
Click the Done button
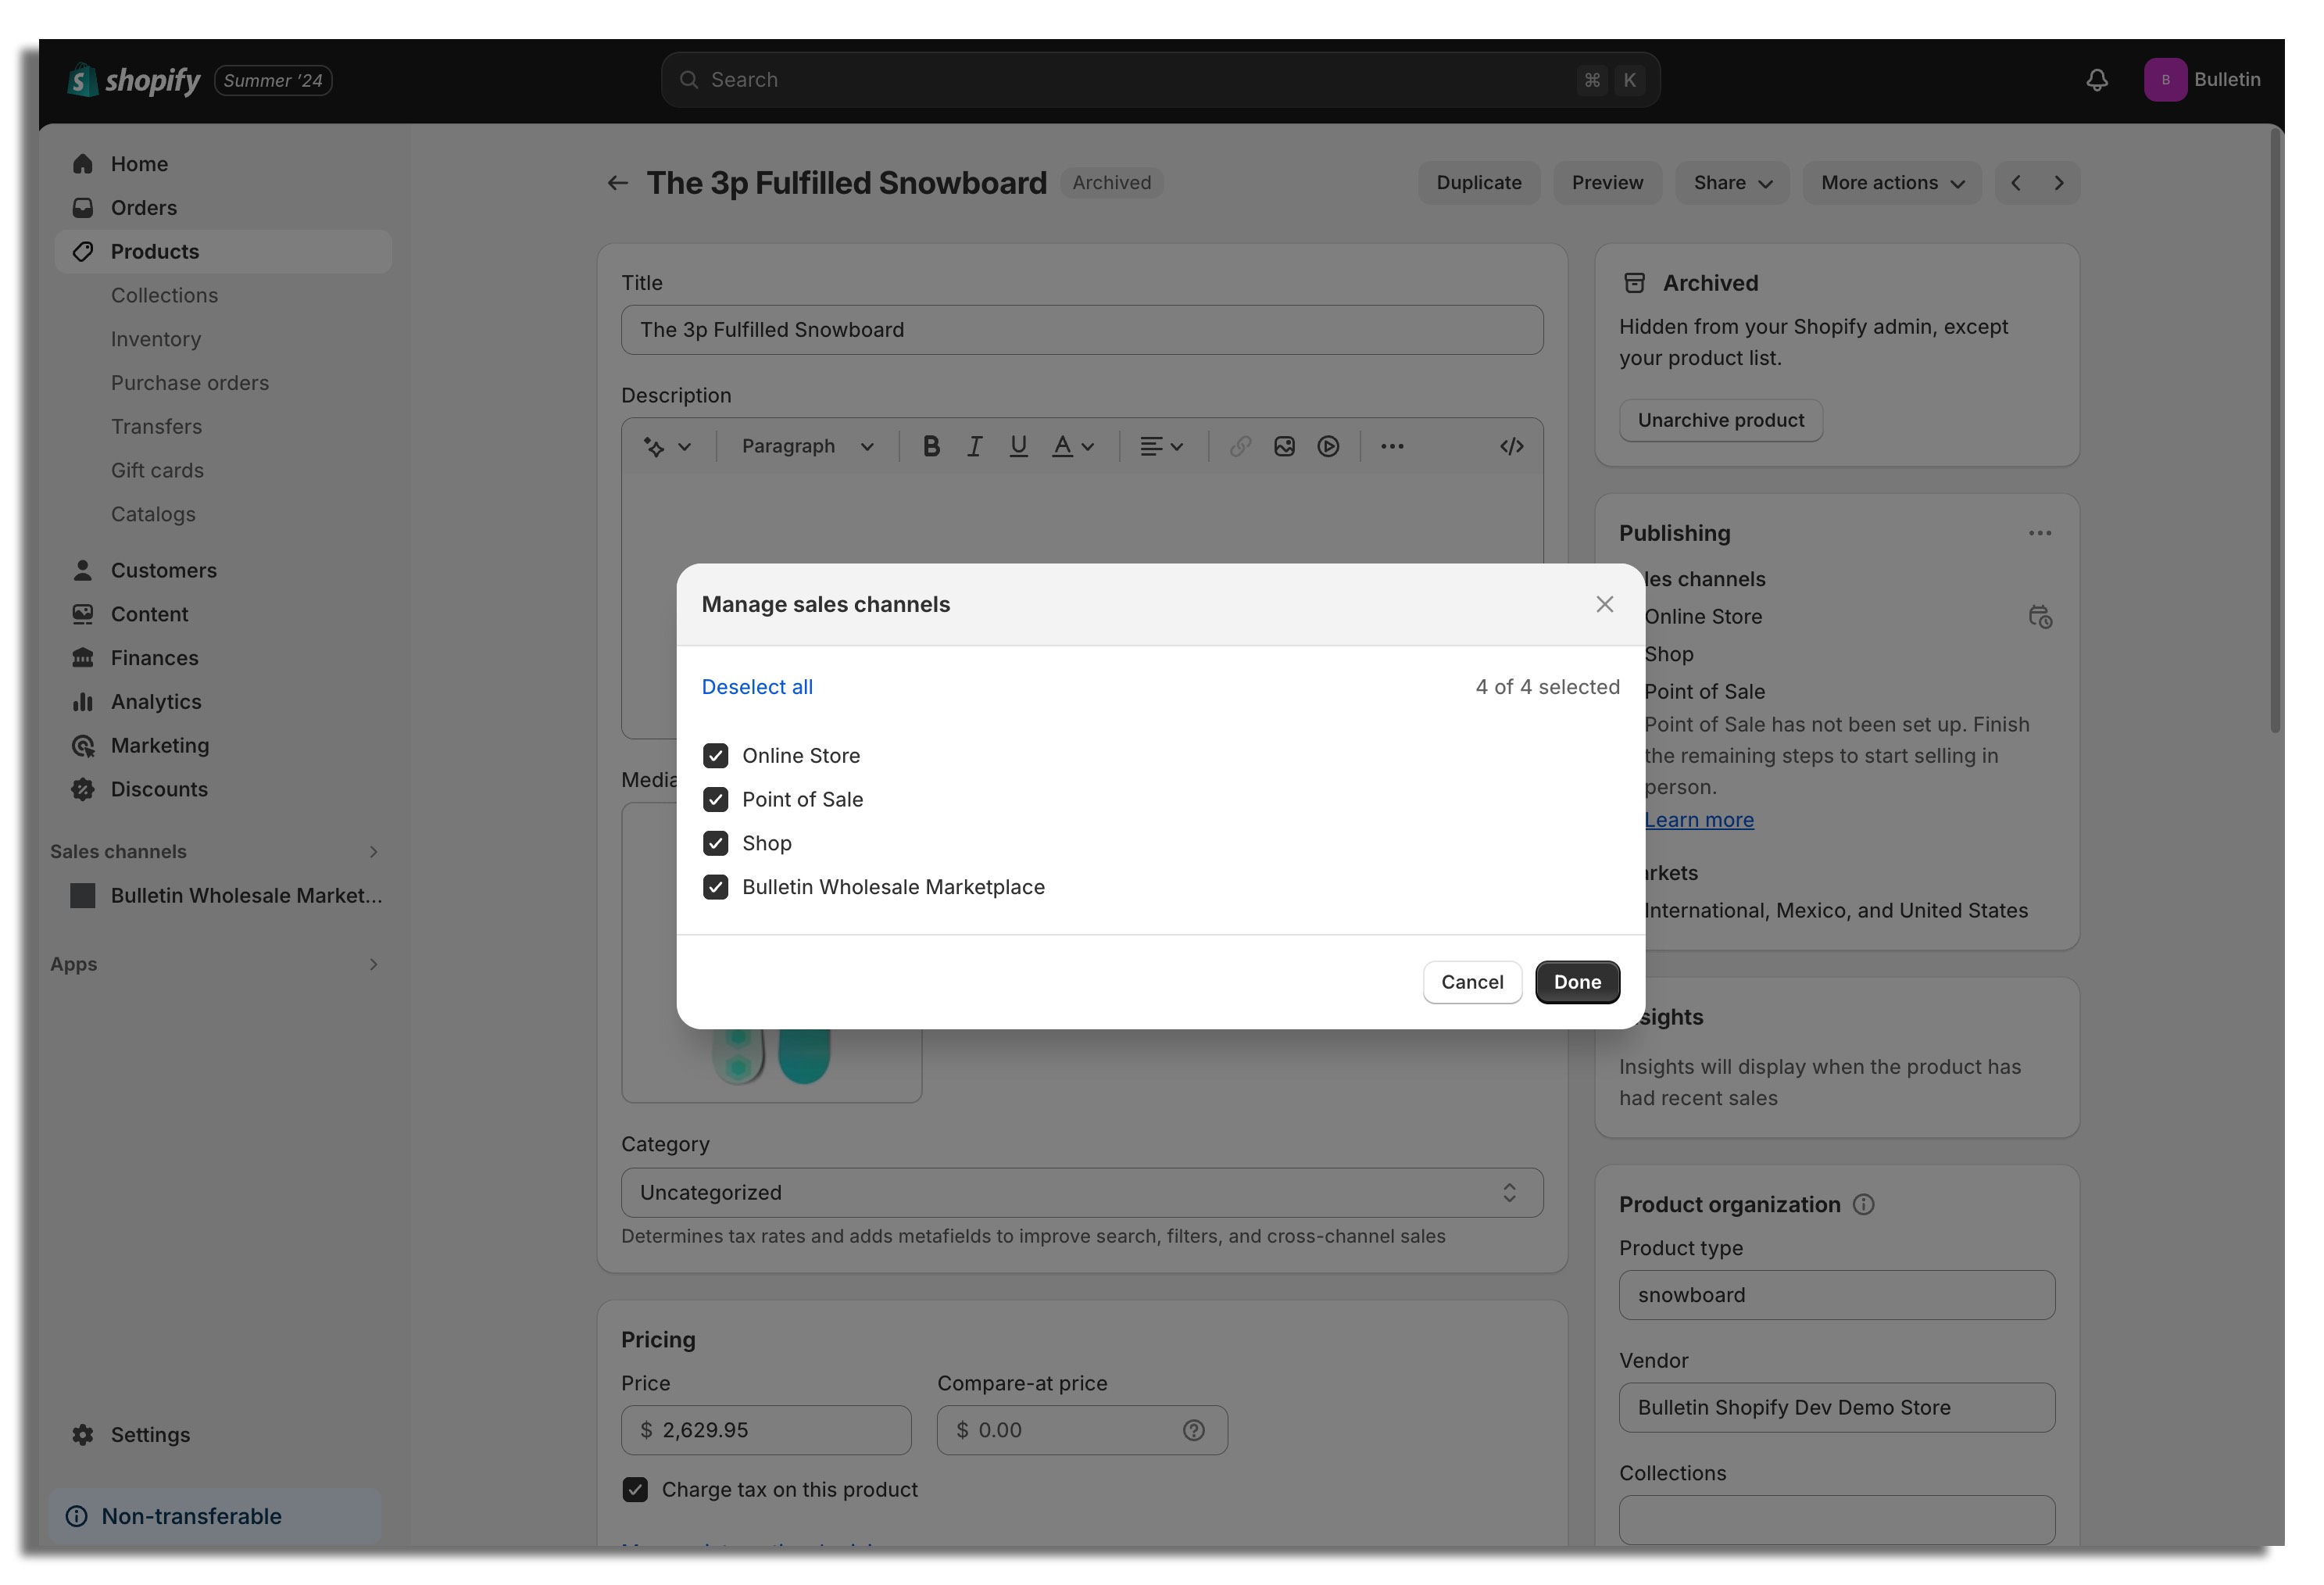[1577, 982]
